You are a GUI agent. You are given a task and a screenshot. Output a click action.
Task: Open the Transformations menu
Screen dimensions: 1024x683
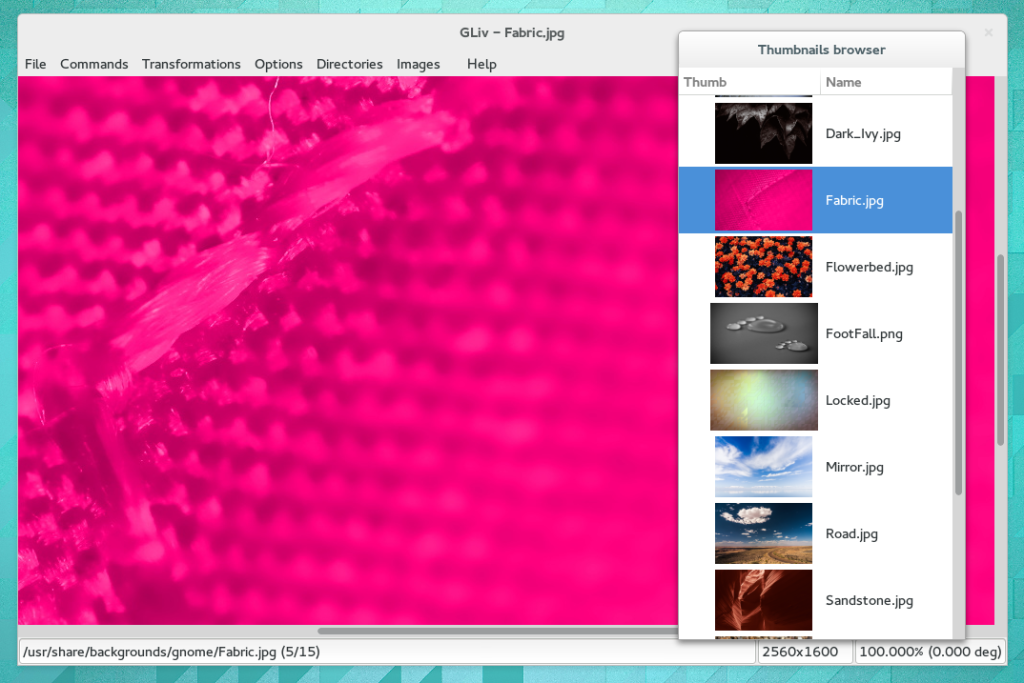(x=191, y=63)
